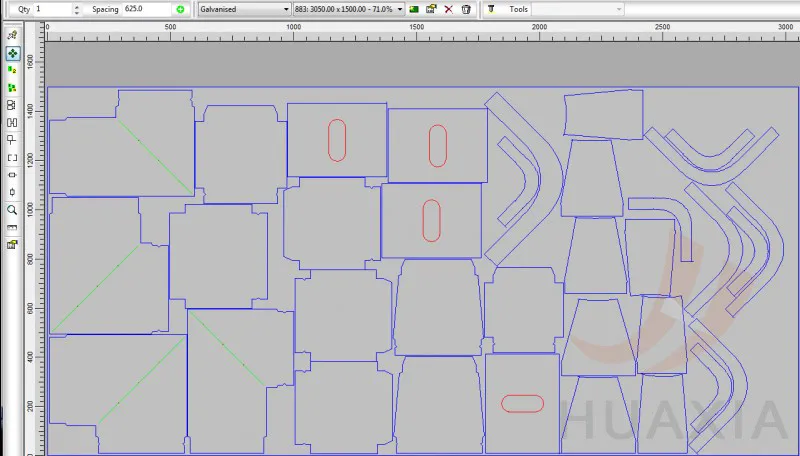Viewport: 800px width, 456px height.
Task: Expand the empty Tools dropdown
Action: [x=578, y=9]
